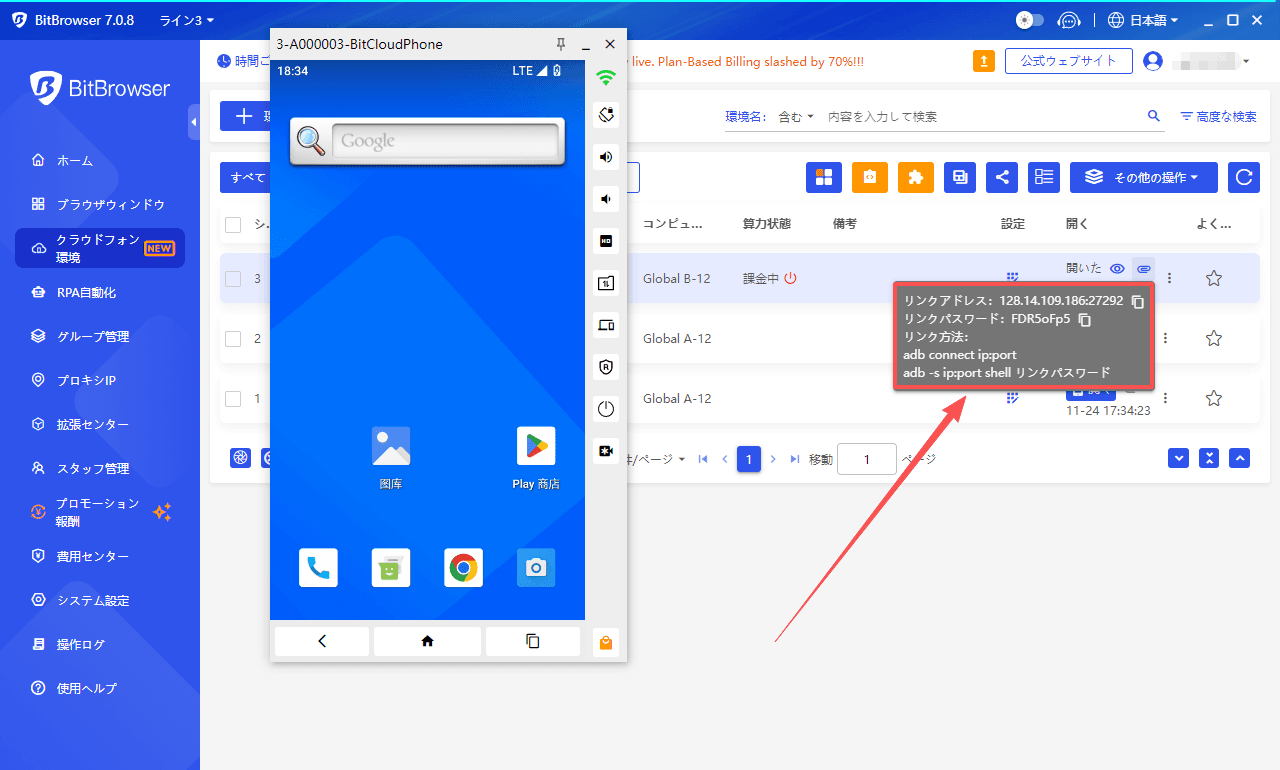
Task: Click the power icon in phone sidebar
Action: (x=606, y=409)
